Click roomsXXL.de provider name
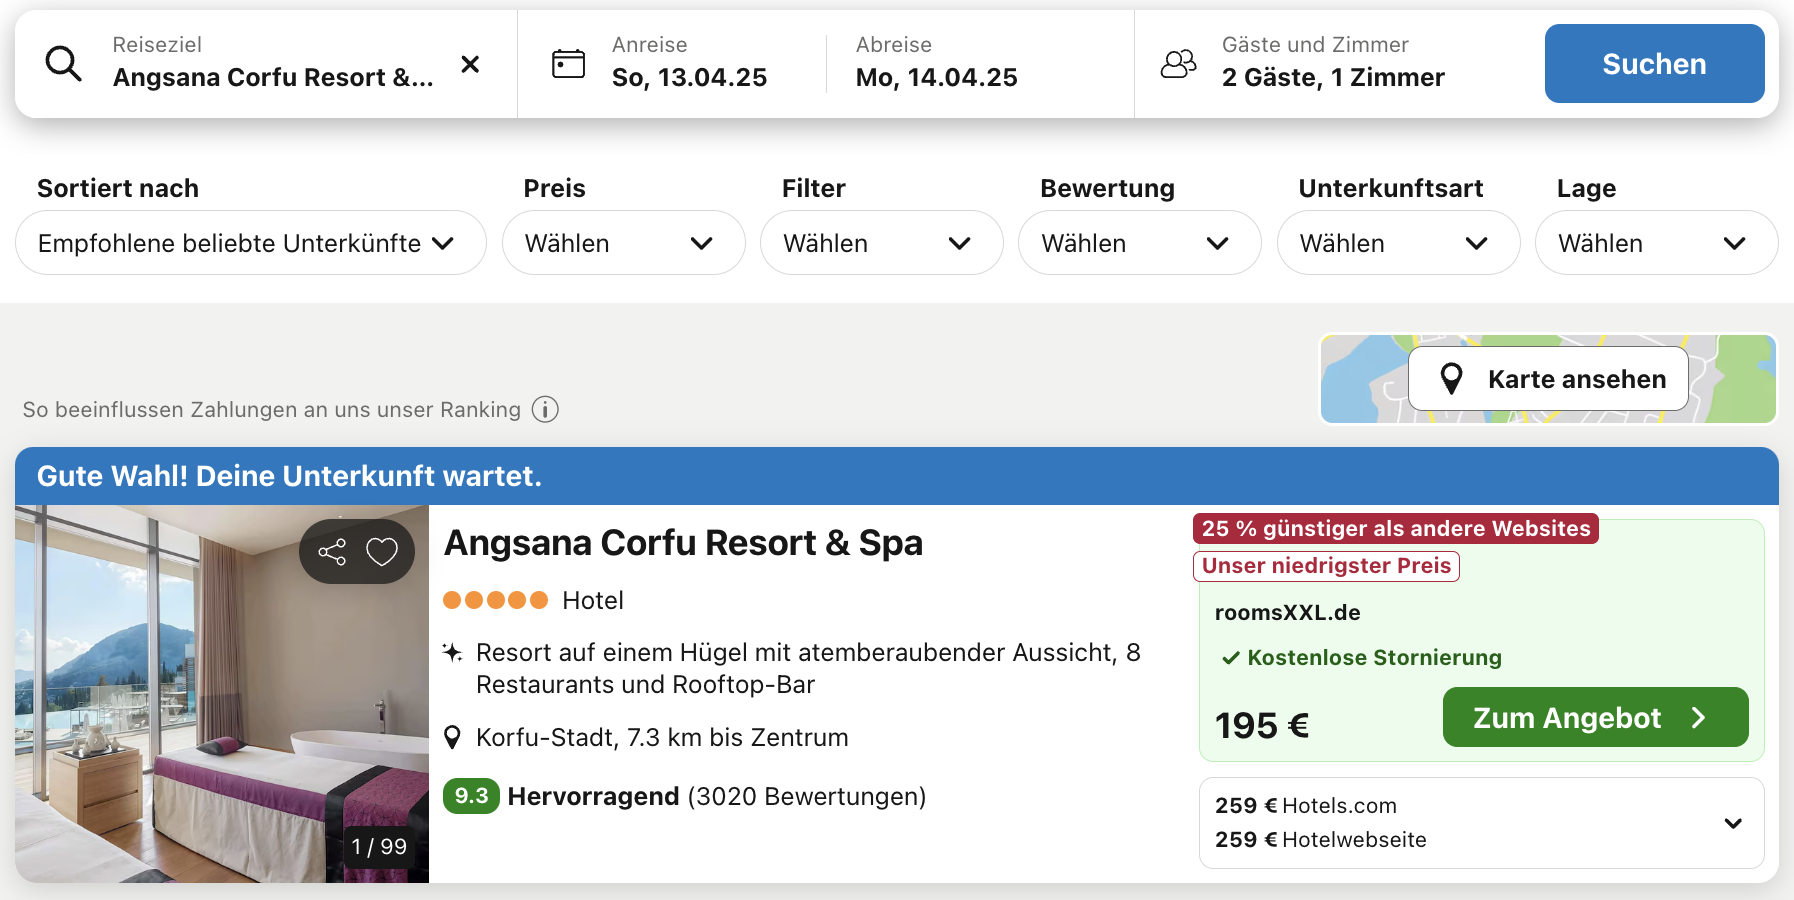The image size is (1794, 900). [x=1288, y=612]
